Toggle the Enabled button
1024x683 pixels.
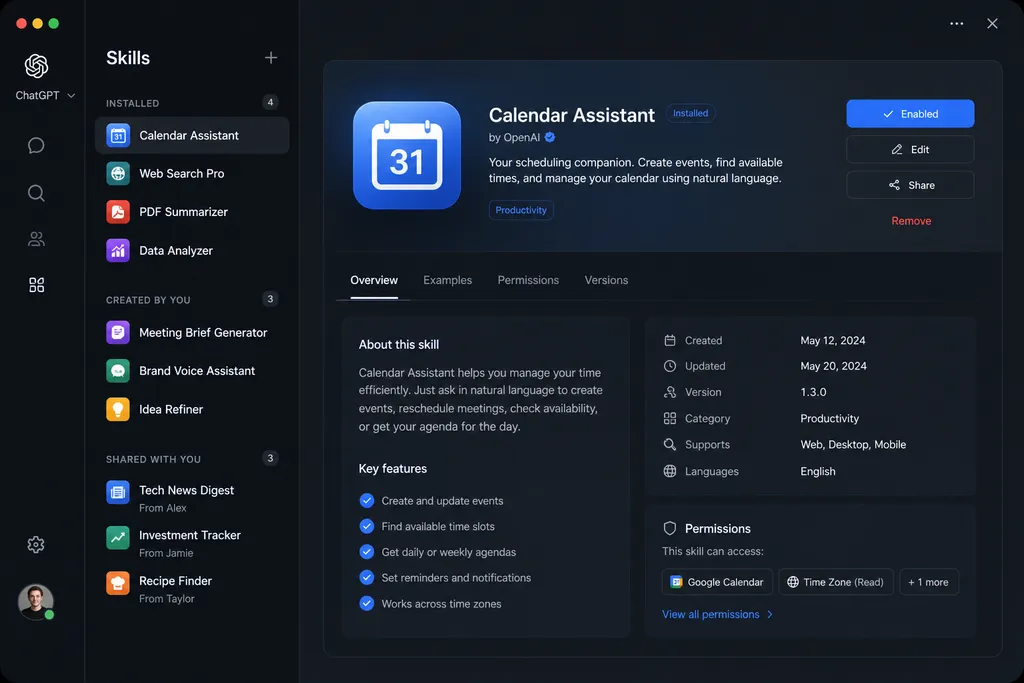tap(910, 114)
